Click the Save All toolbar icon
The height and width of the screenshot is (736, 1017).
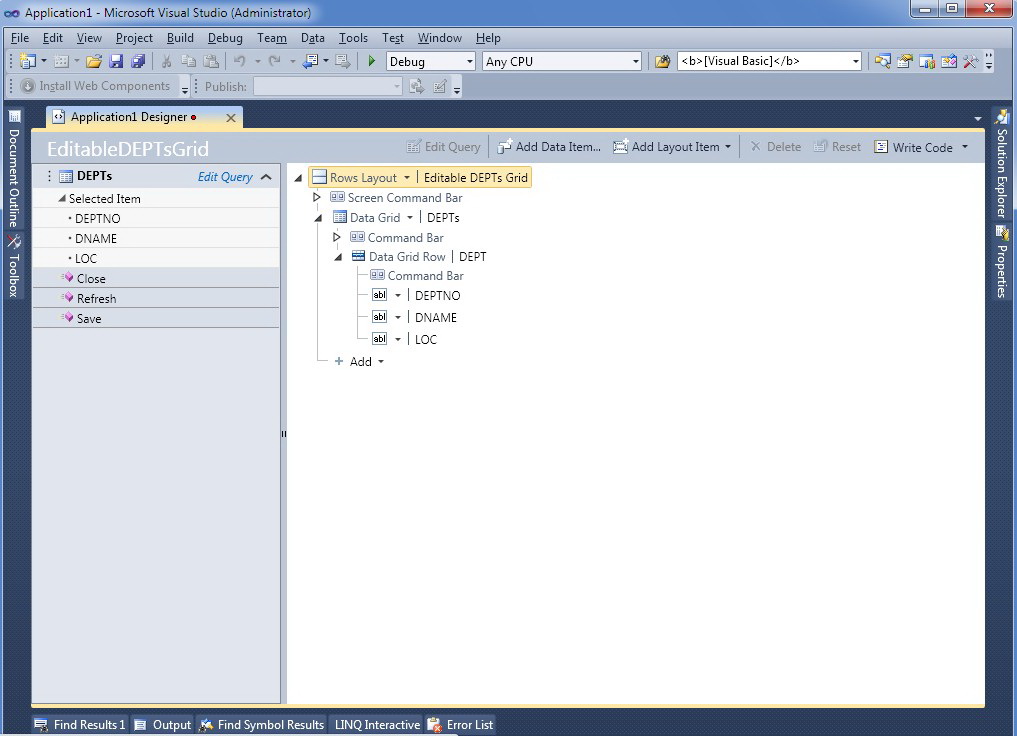pos(138,62)
